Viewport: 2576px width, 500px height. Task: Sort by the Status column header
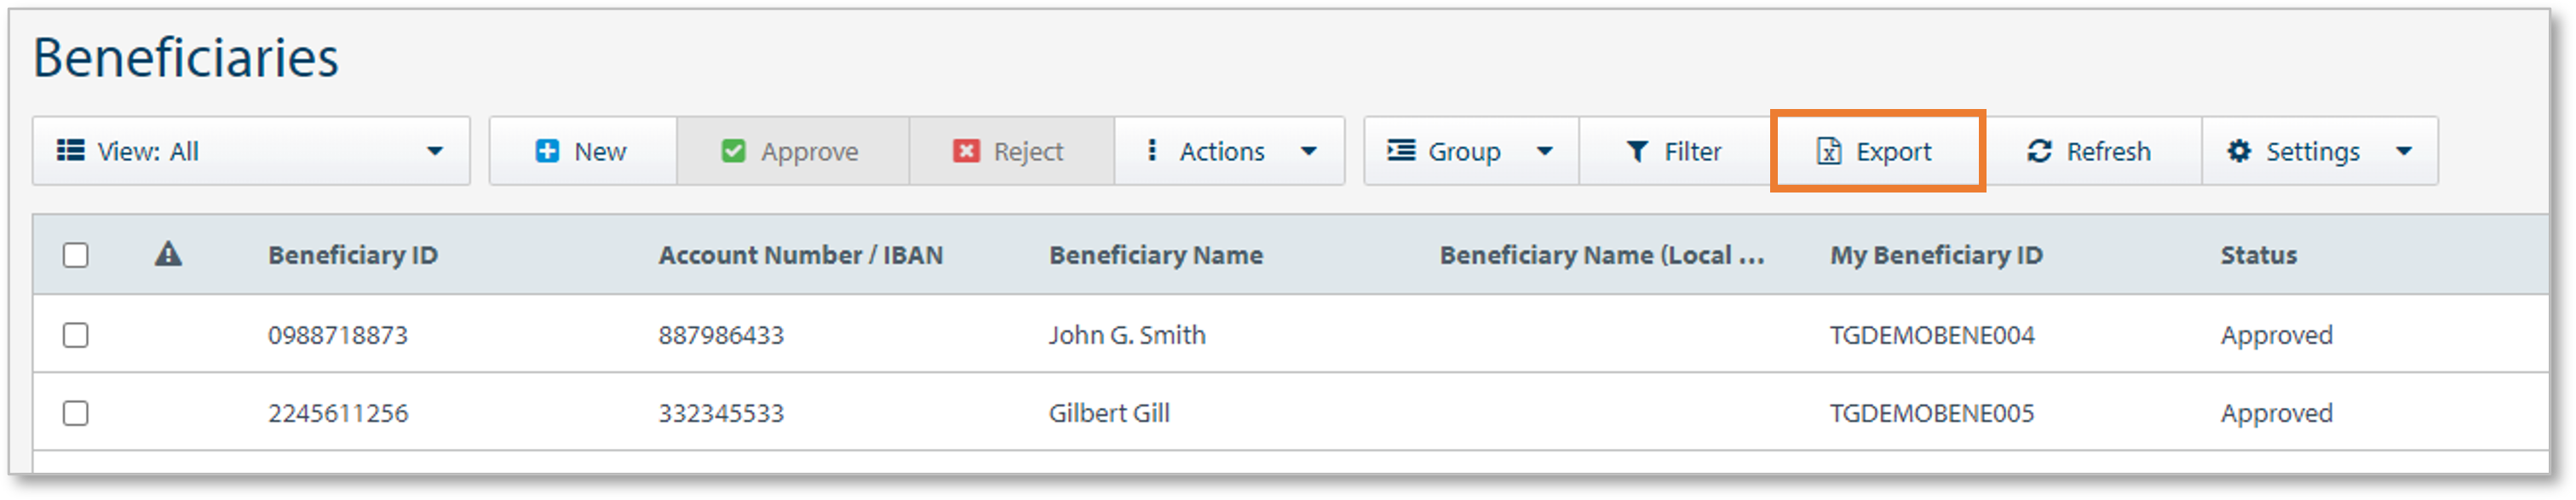(x=2258, y=255)
